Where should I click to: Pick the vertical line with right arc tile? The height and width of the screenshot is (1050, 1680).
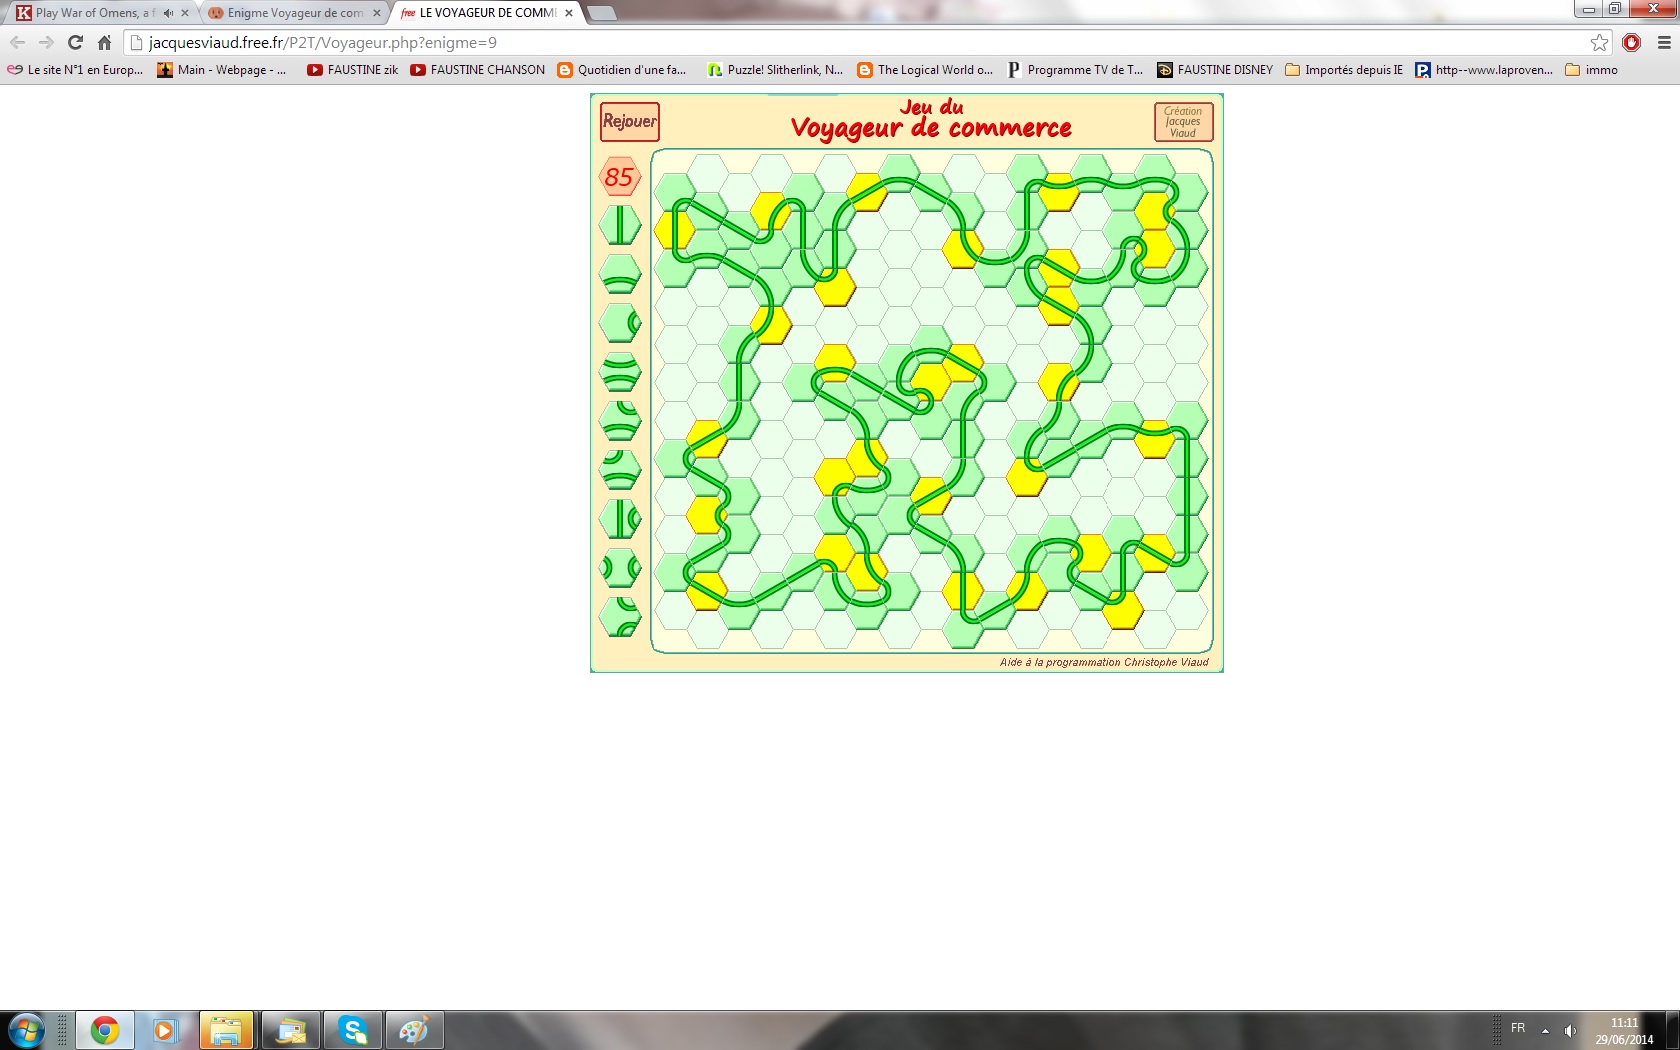(x=620, y=519)
